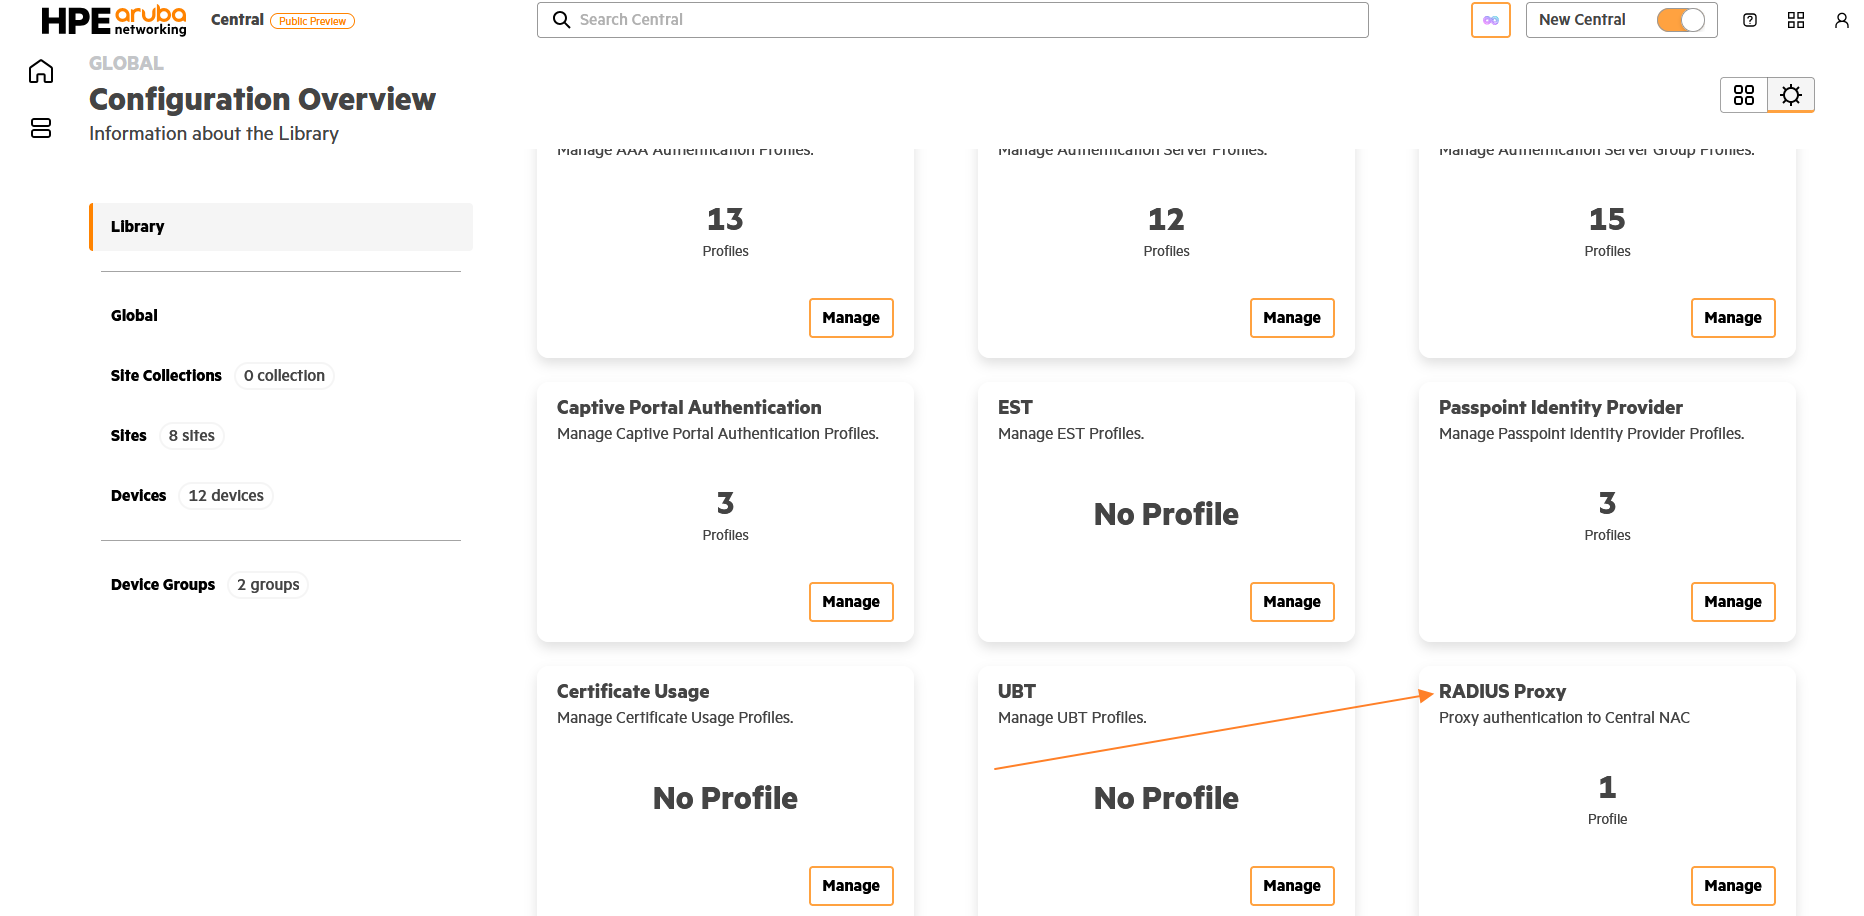Open Device Groups with 2 groups
Viewport: 1864px width, 916px height.
coord(163,585)
